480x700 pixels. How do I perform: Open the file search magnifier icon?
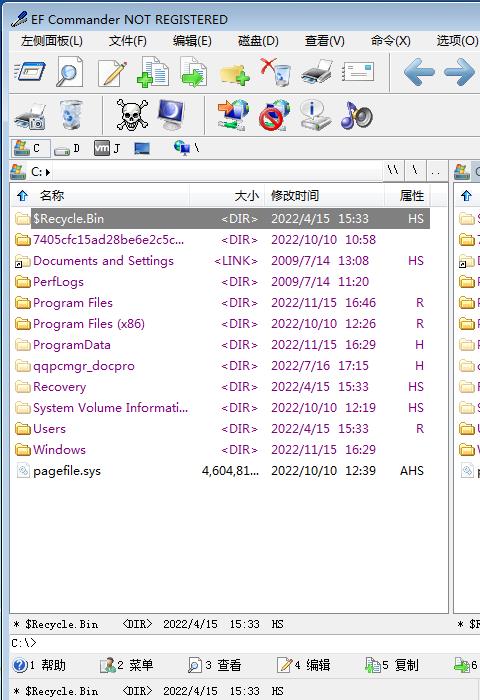[x=69, y=71]
